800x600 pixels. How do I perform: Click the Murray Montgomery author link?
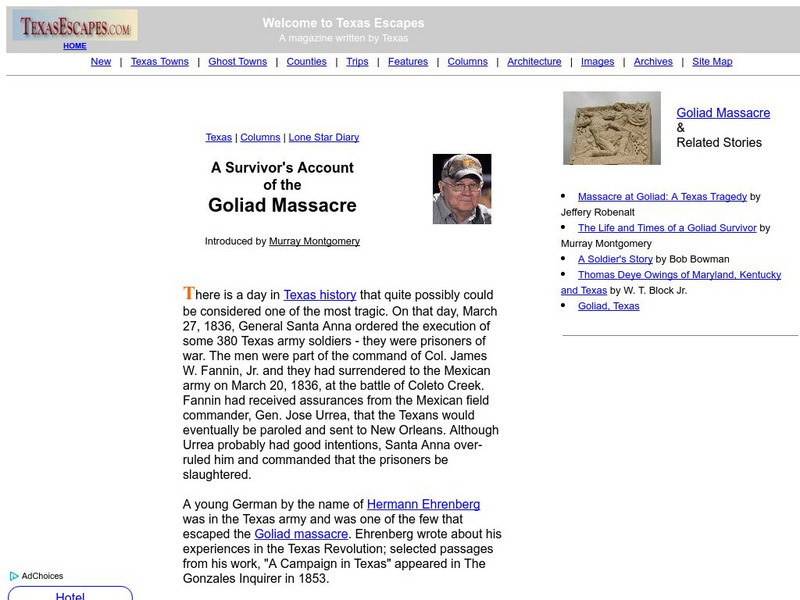(314, 241)
